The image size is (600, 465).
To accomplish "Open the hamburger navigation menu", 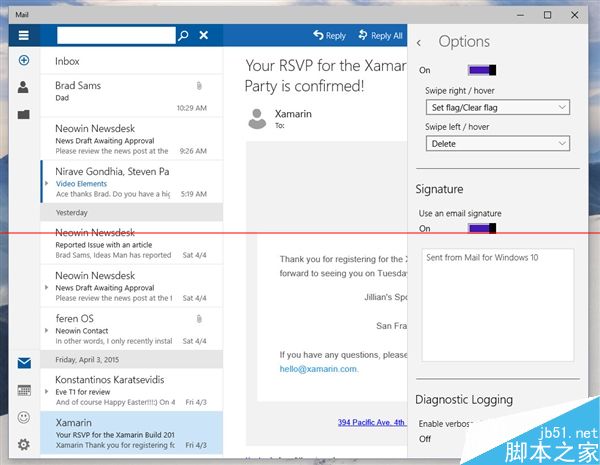I will point(23,35).
